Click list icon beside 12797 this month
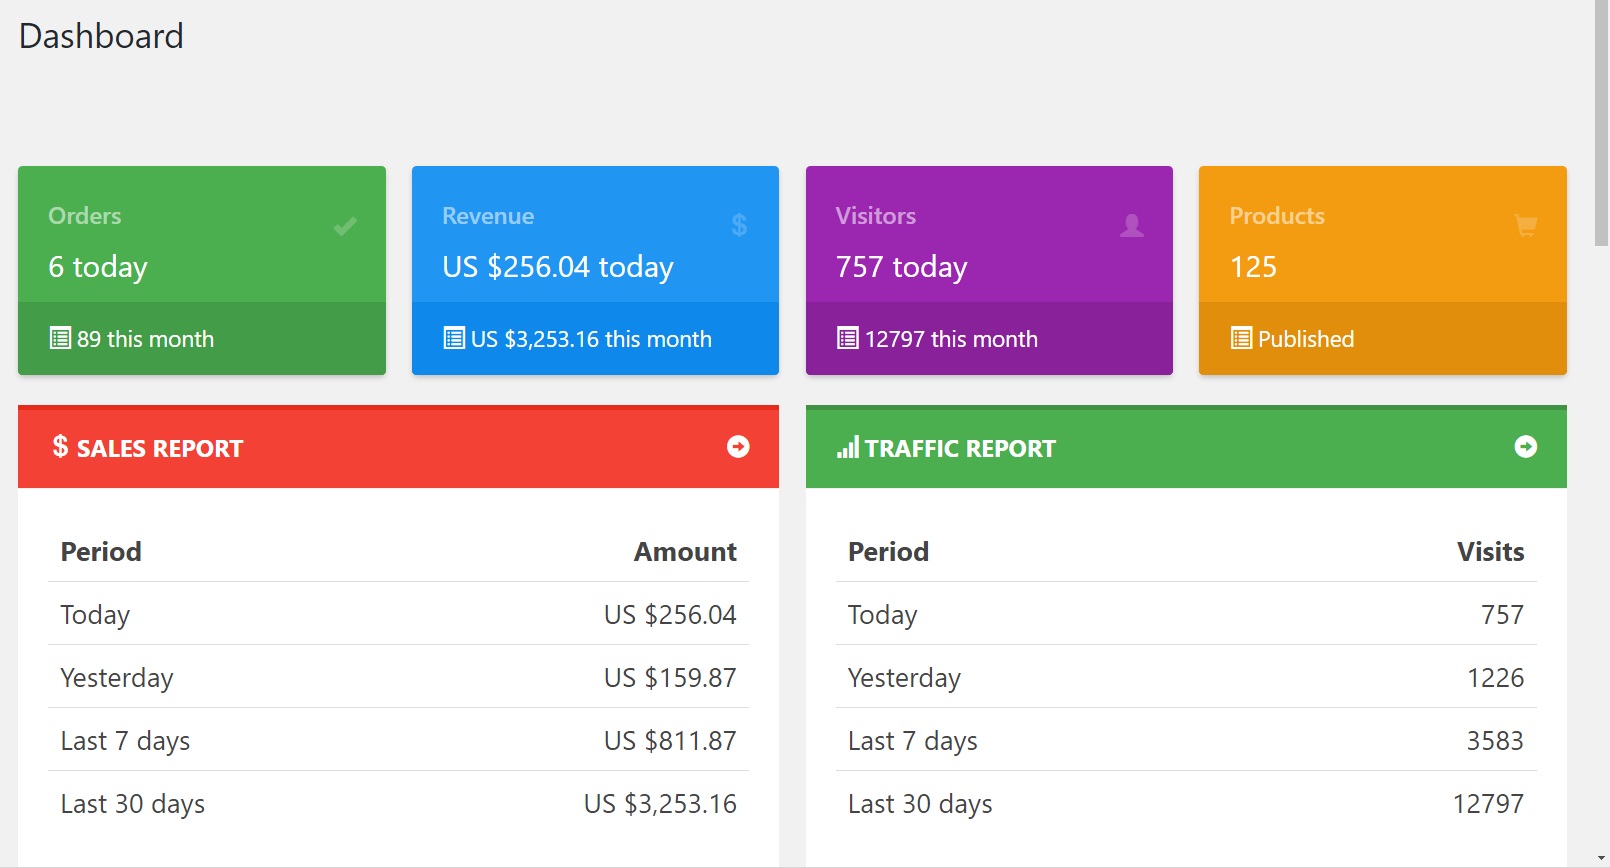1610x868 pixels. click(x=848, y=339)
